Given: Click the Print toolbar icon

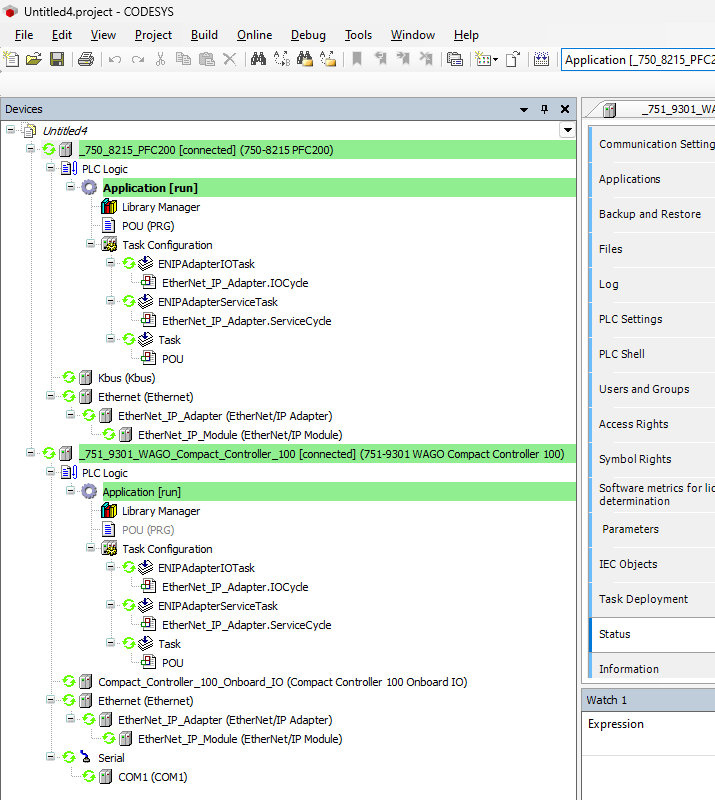Looking at the screenshot, I should [x=86, y=59].
